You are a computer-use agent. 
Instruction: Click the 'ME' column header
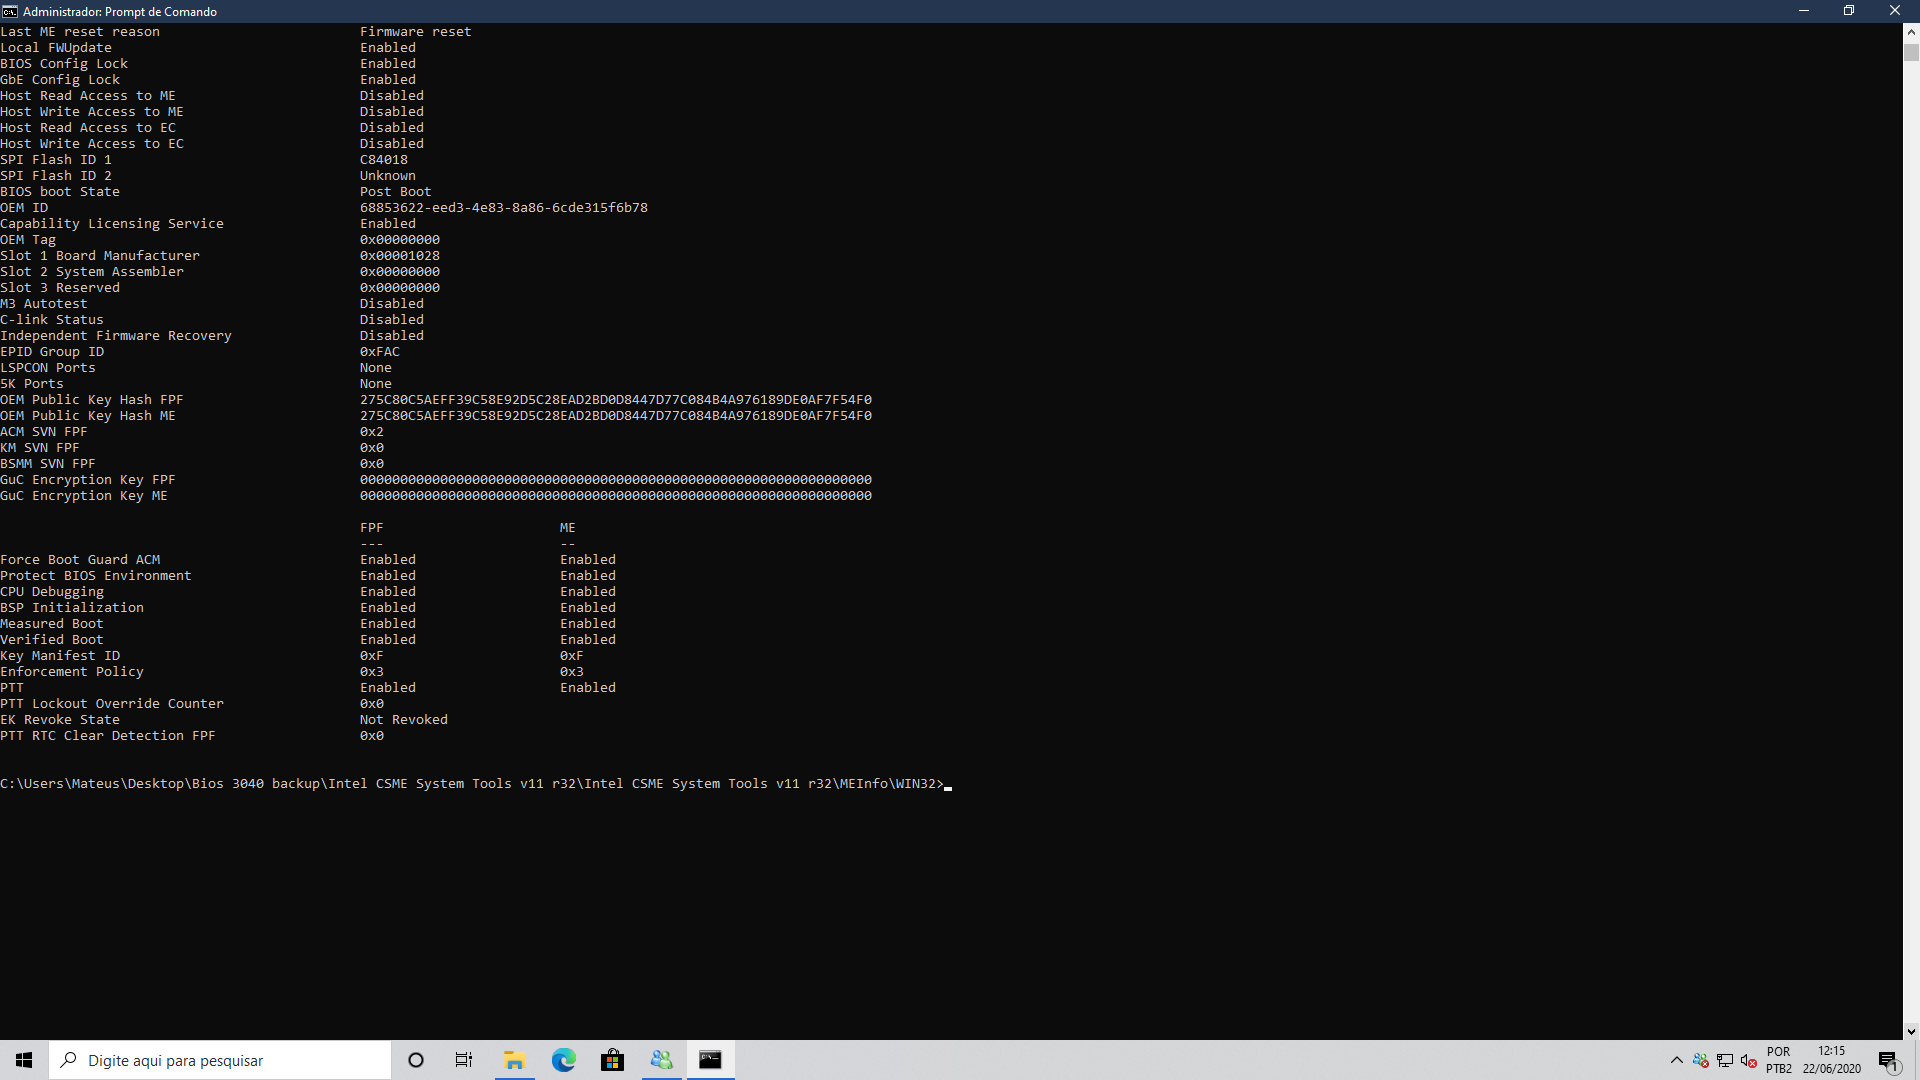pos(568,528)
